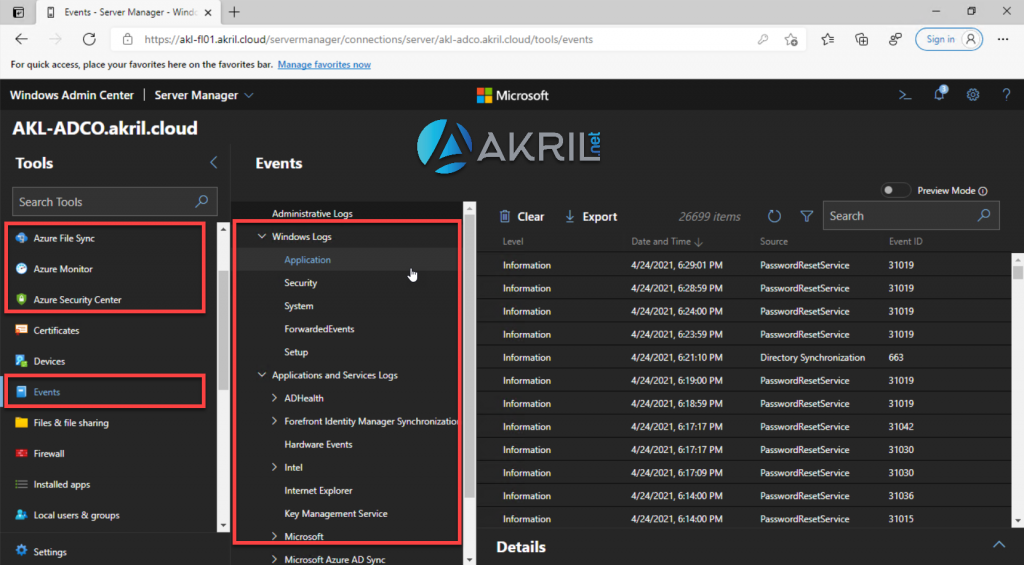
Task: Sort by Date and Time column
Action: pyautogui.click(x=667, y=242)
